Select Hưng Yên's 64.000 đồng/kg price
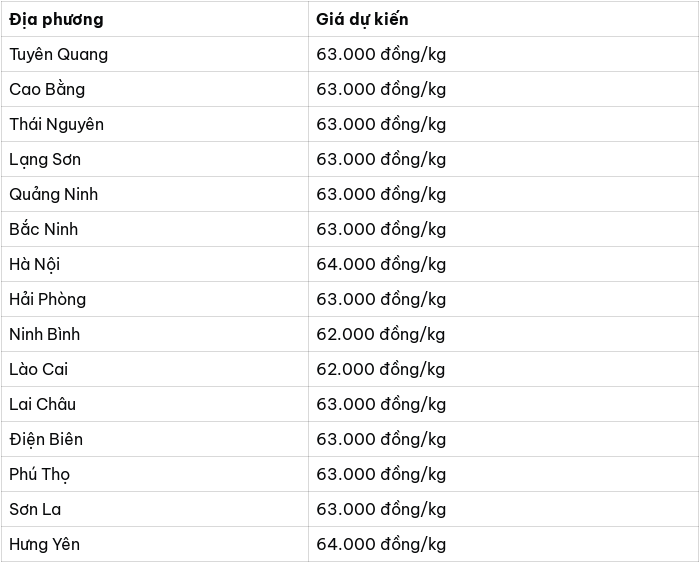This screenshot has height=563, width=700. pyautogui.click(x=381, y=544)
